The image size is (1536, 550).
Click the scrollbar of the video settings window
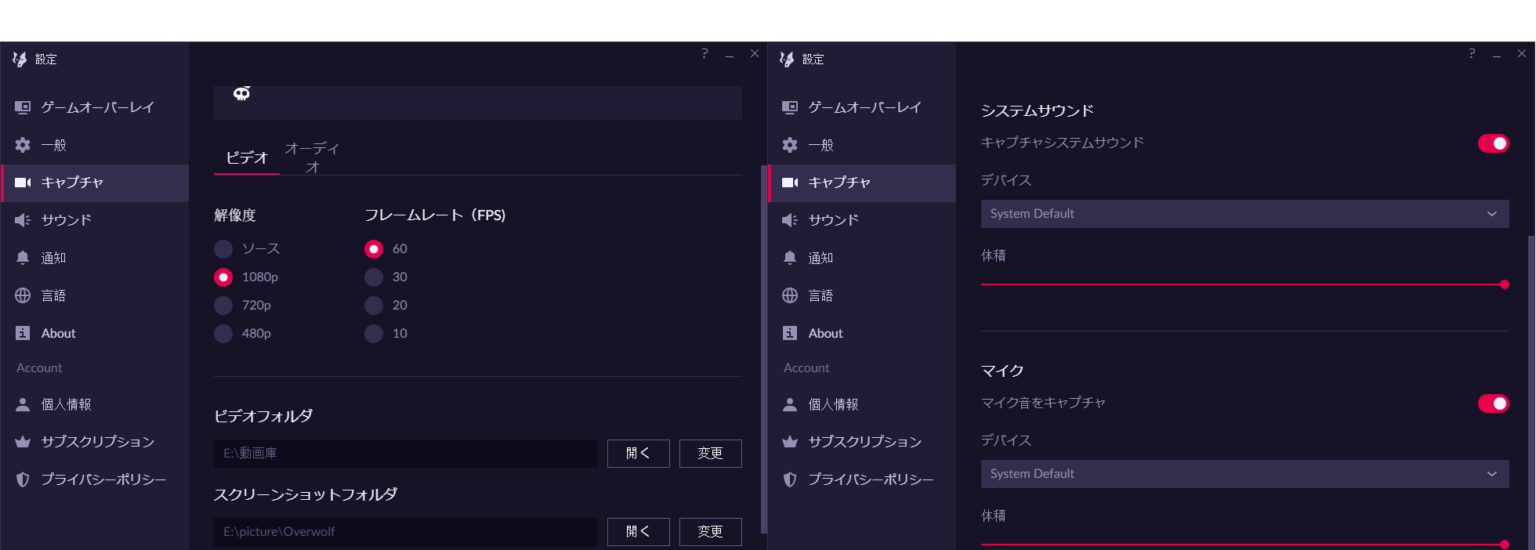[x=764, y=349]
